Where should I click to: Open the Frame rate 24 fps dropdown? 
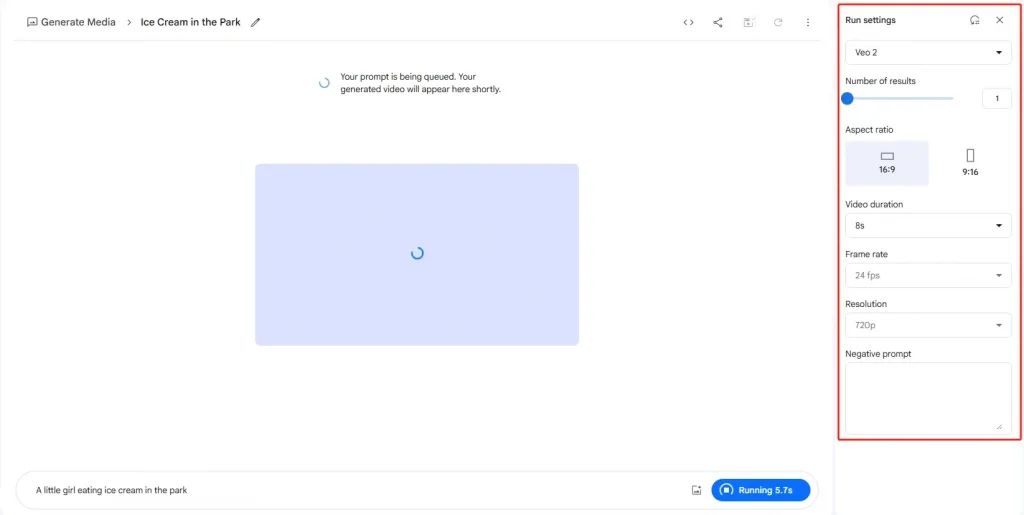[x=928, y=275]
